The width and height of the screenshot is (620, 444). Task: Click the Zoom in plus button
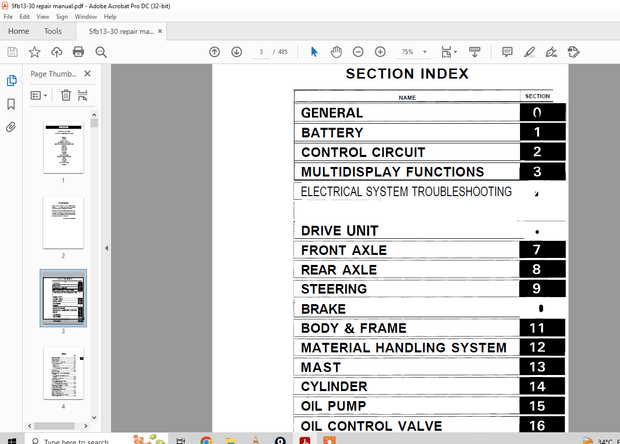380,52
